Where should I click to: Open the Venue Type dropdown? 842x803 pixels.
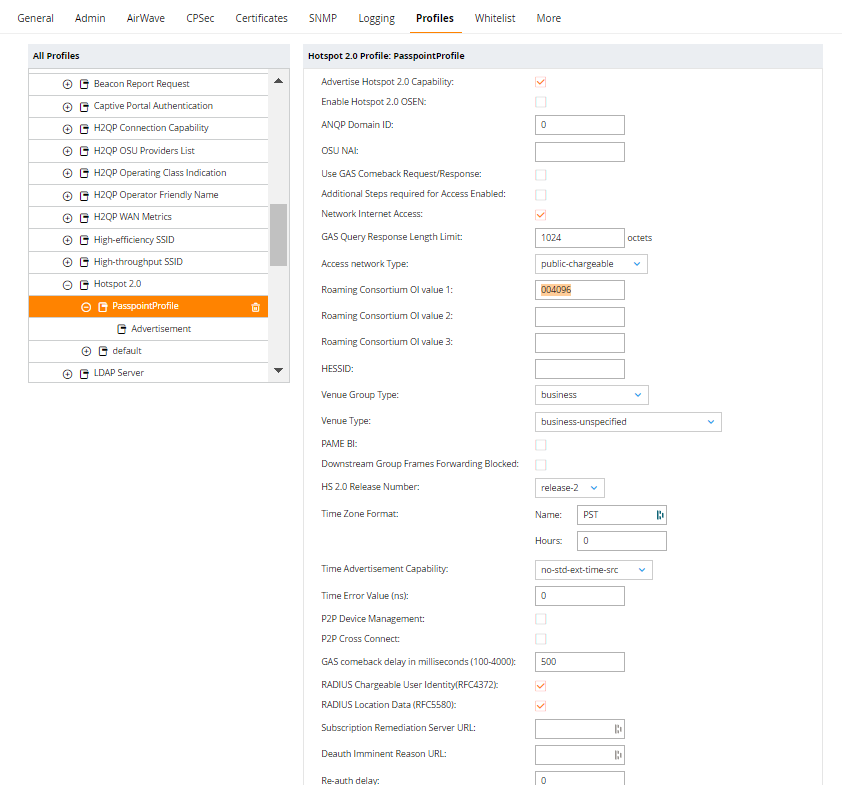click(628, 422)
